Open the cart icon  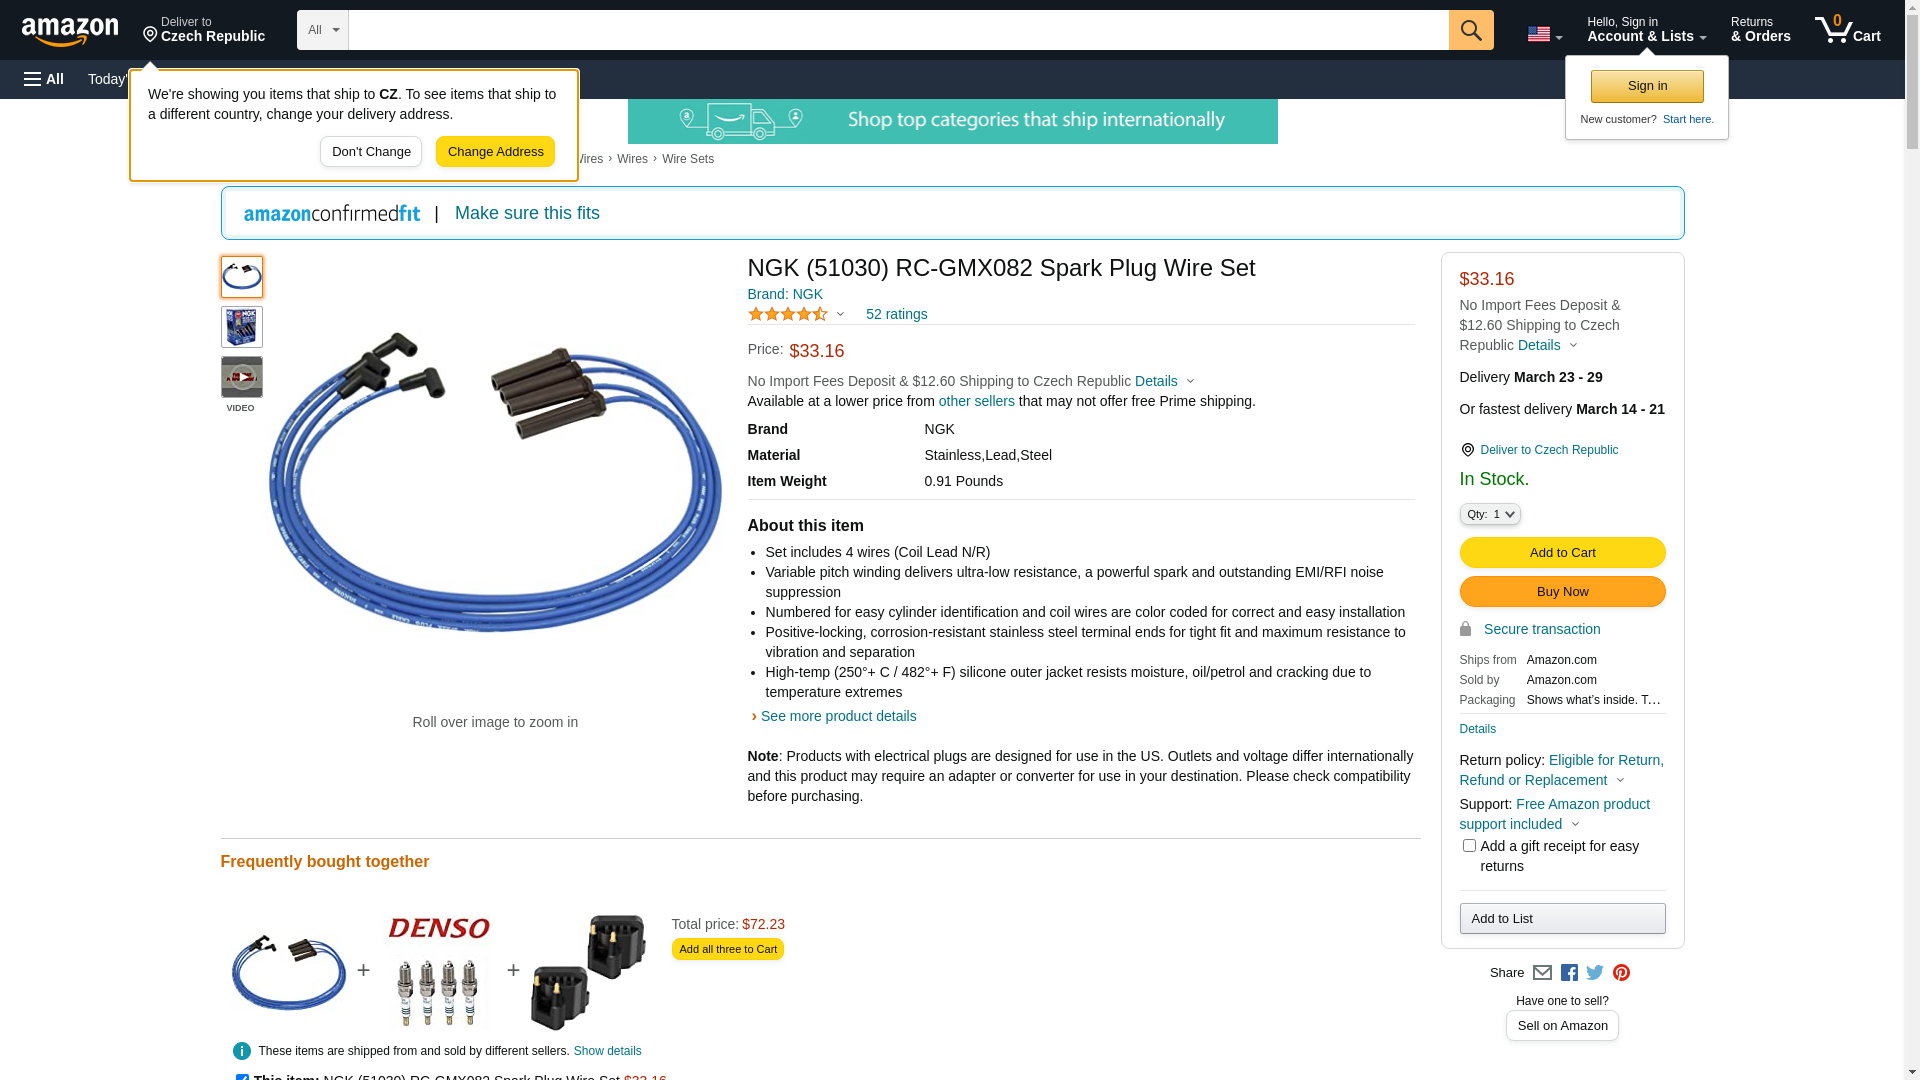coord(1847,30)
